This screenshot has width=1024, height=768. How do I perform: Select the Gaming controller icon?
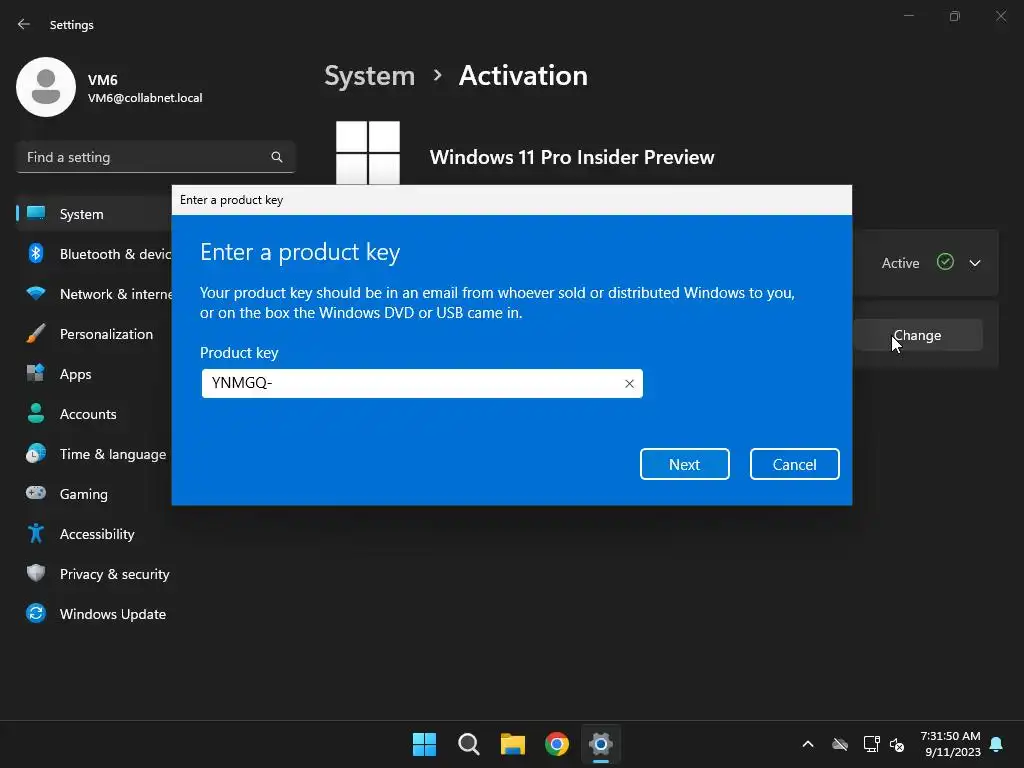pos(36,493)
